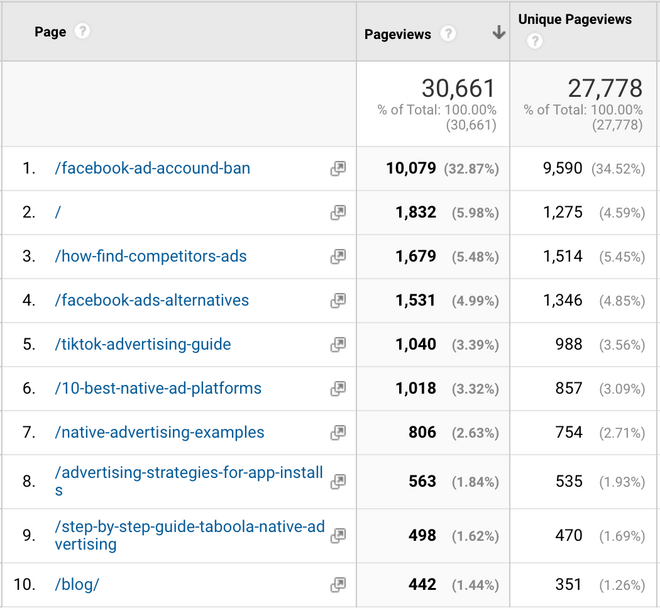Click pop-out icon for /facebook-ads-alternatives
Image resolution: width=660 pixels, height=610 pixels.
[338, 301]
